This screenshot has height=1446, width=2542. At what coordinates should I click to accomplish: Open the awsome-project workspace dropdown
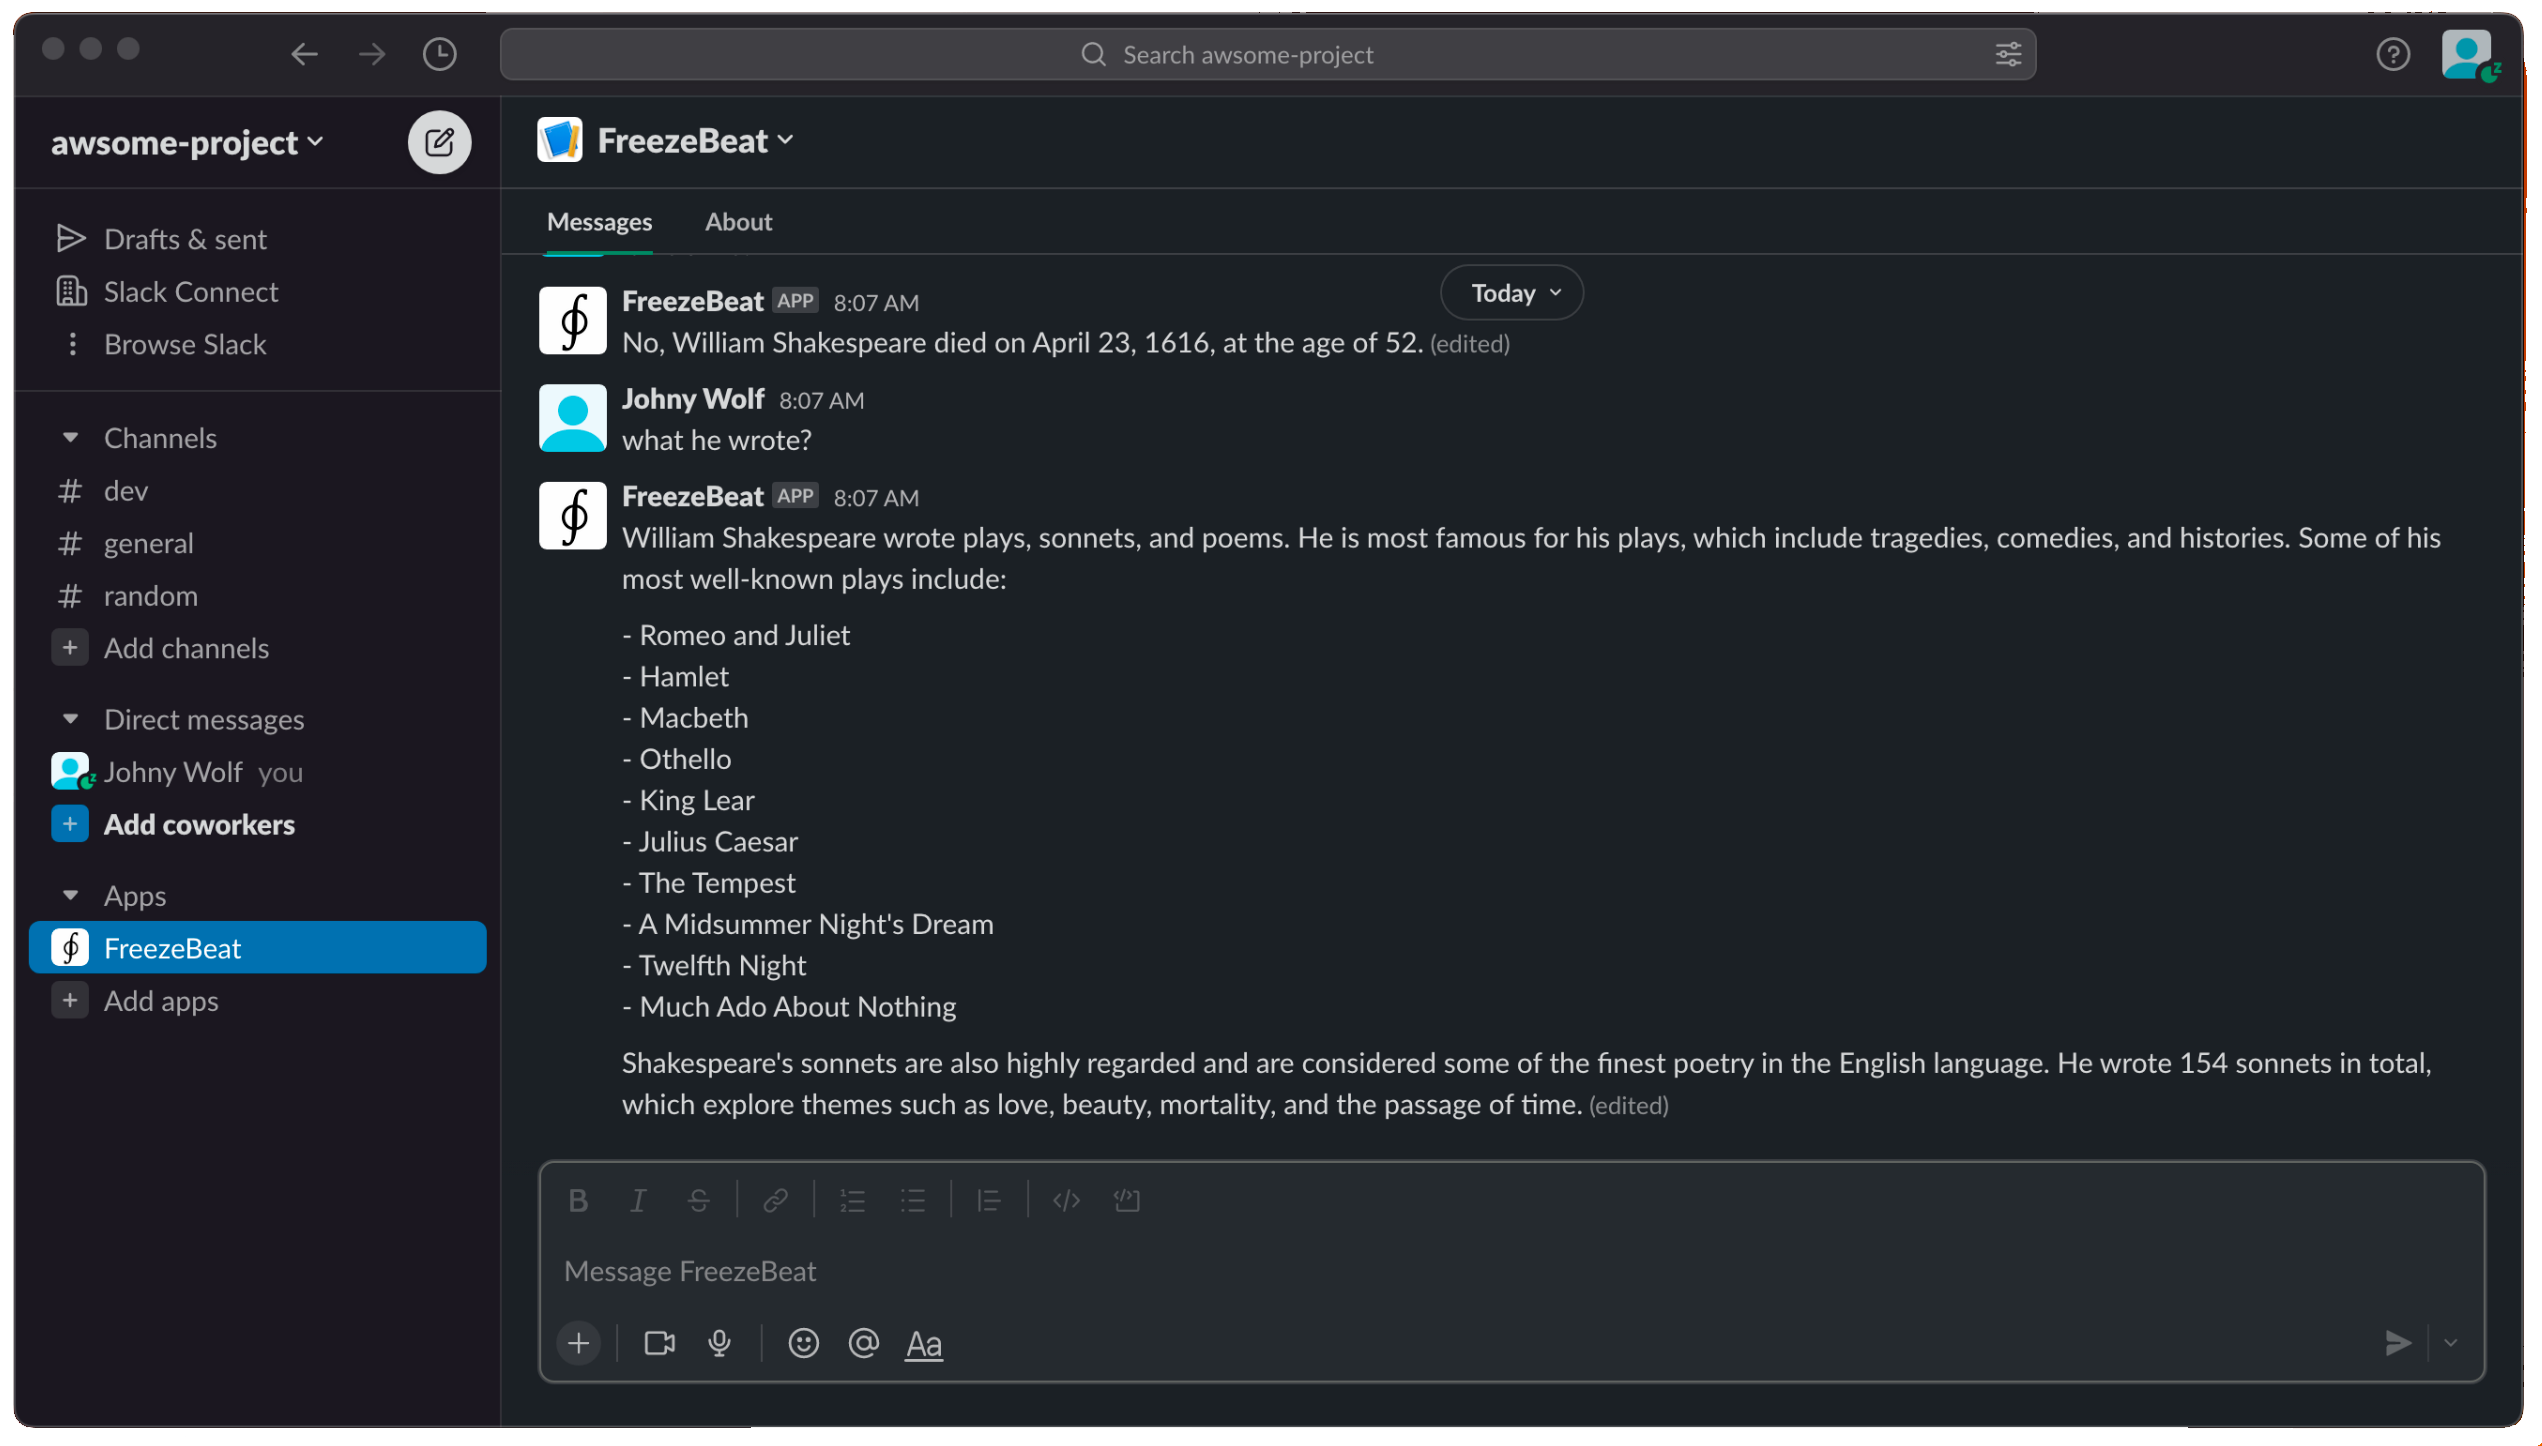187,142
